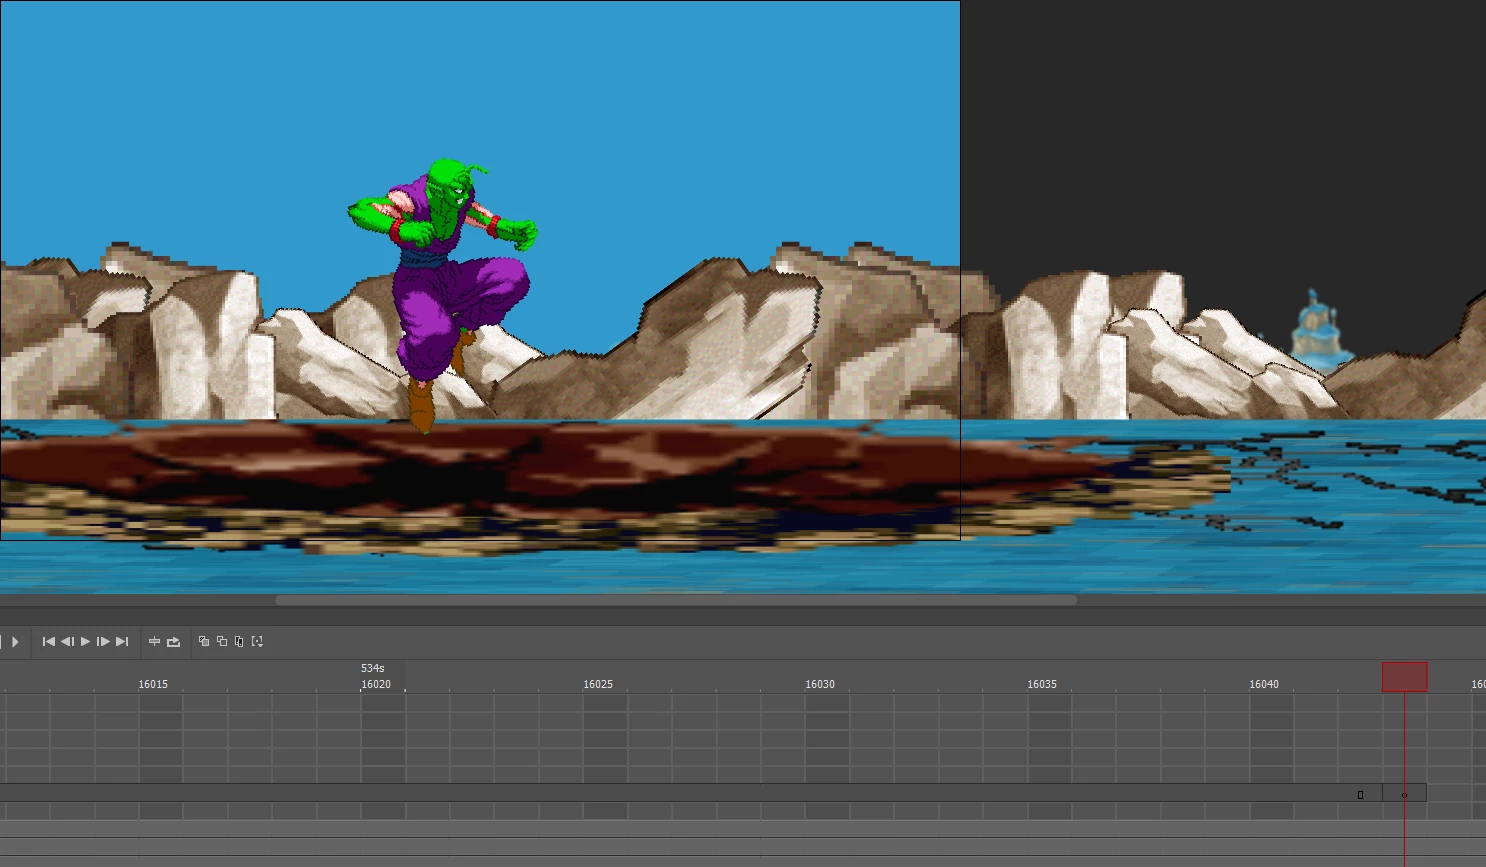Click the red playhead marker
The height and width of the screenshot is (867, 1486).
tap(1404, 677)
